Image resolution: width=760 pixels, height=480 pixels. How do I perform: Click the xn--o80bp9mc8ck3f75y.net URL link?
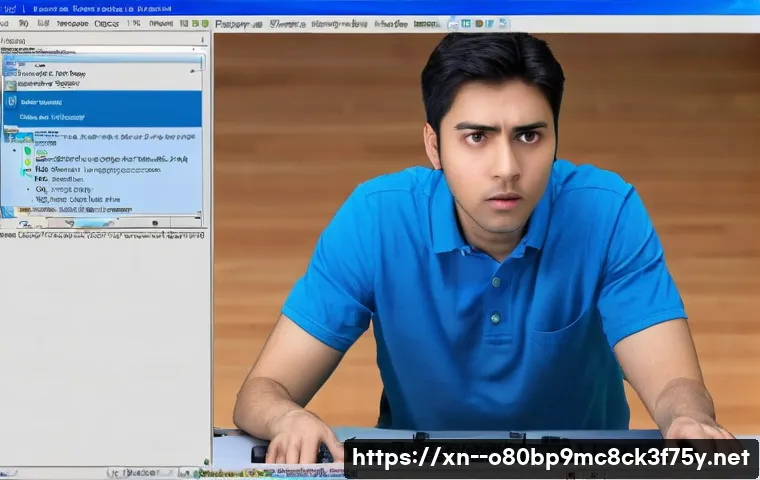pyautogui.click(x=552, y=458)
